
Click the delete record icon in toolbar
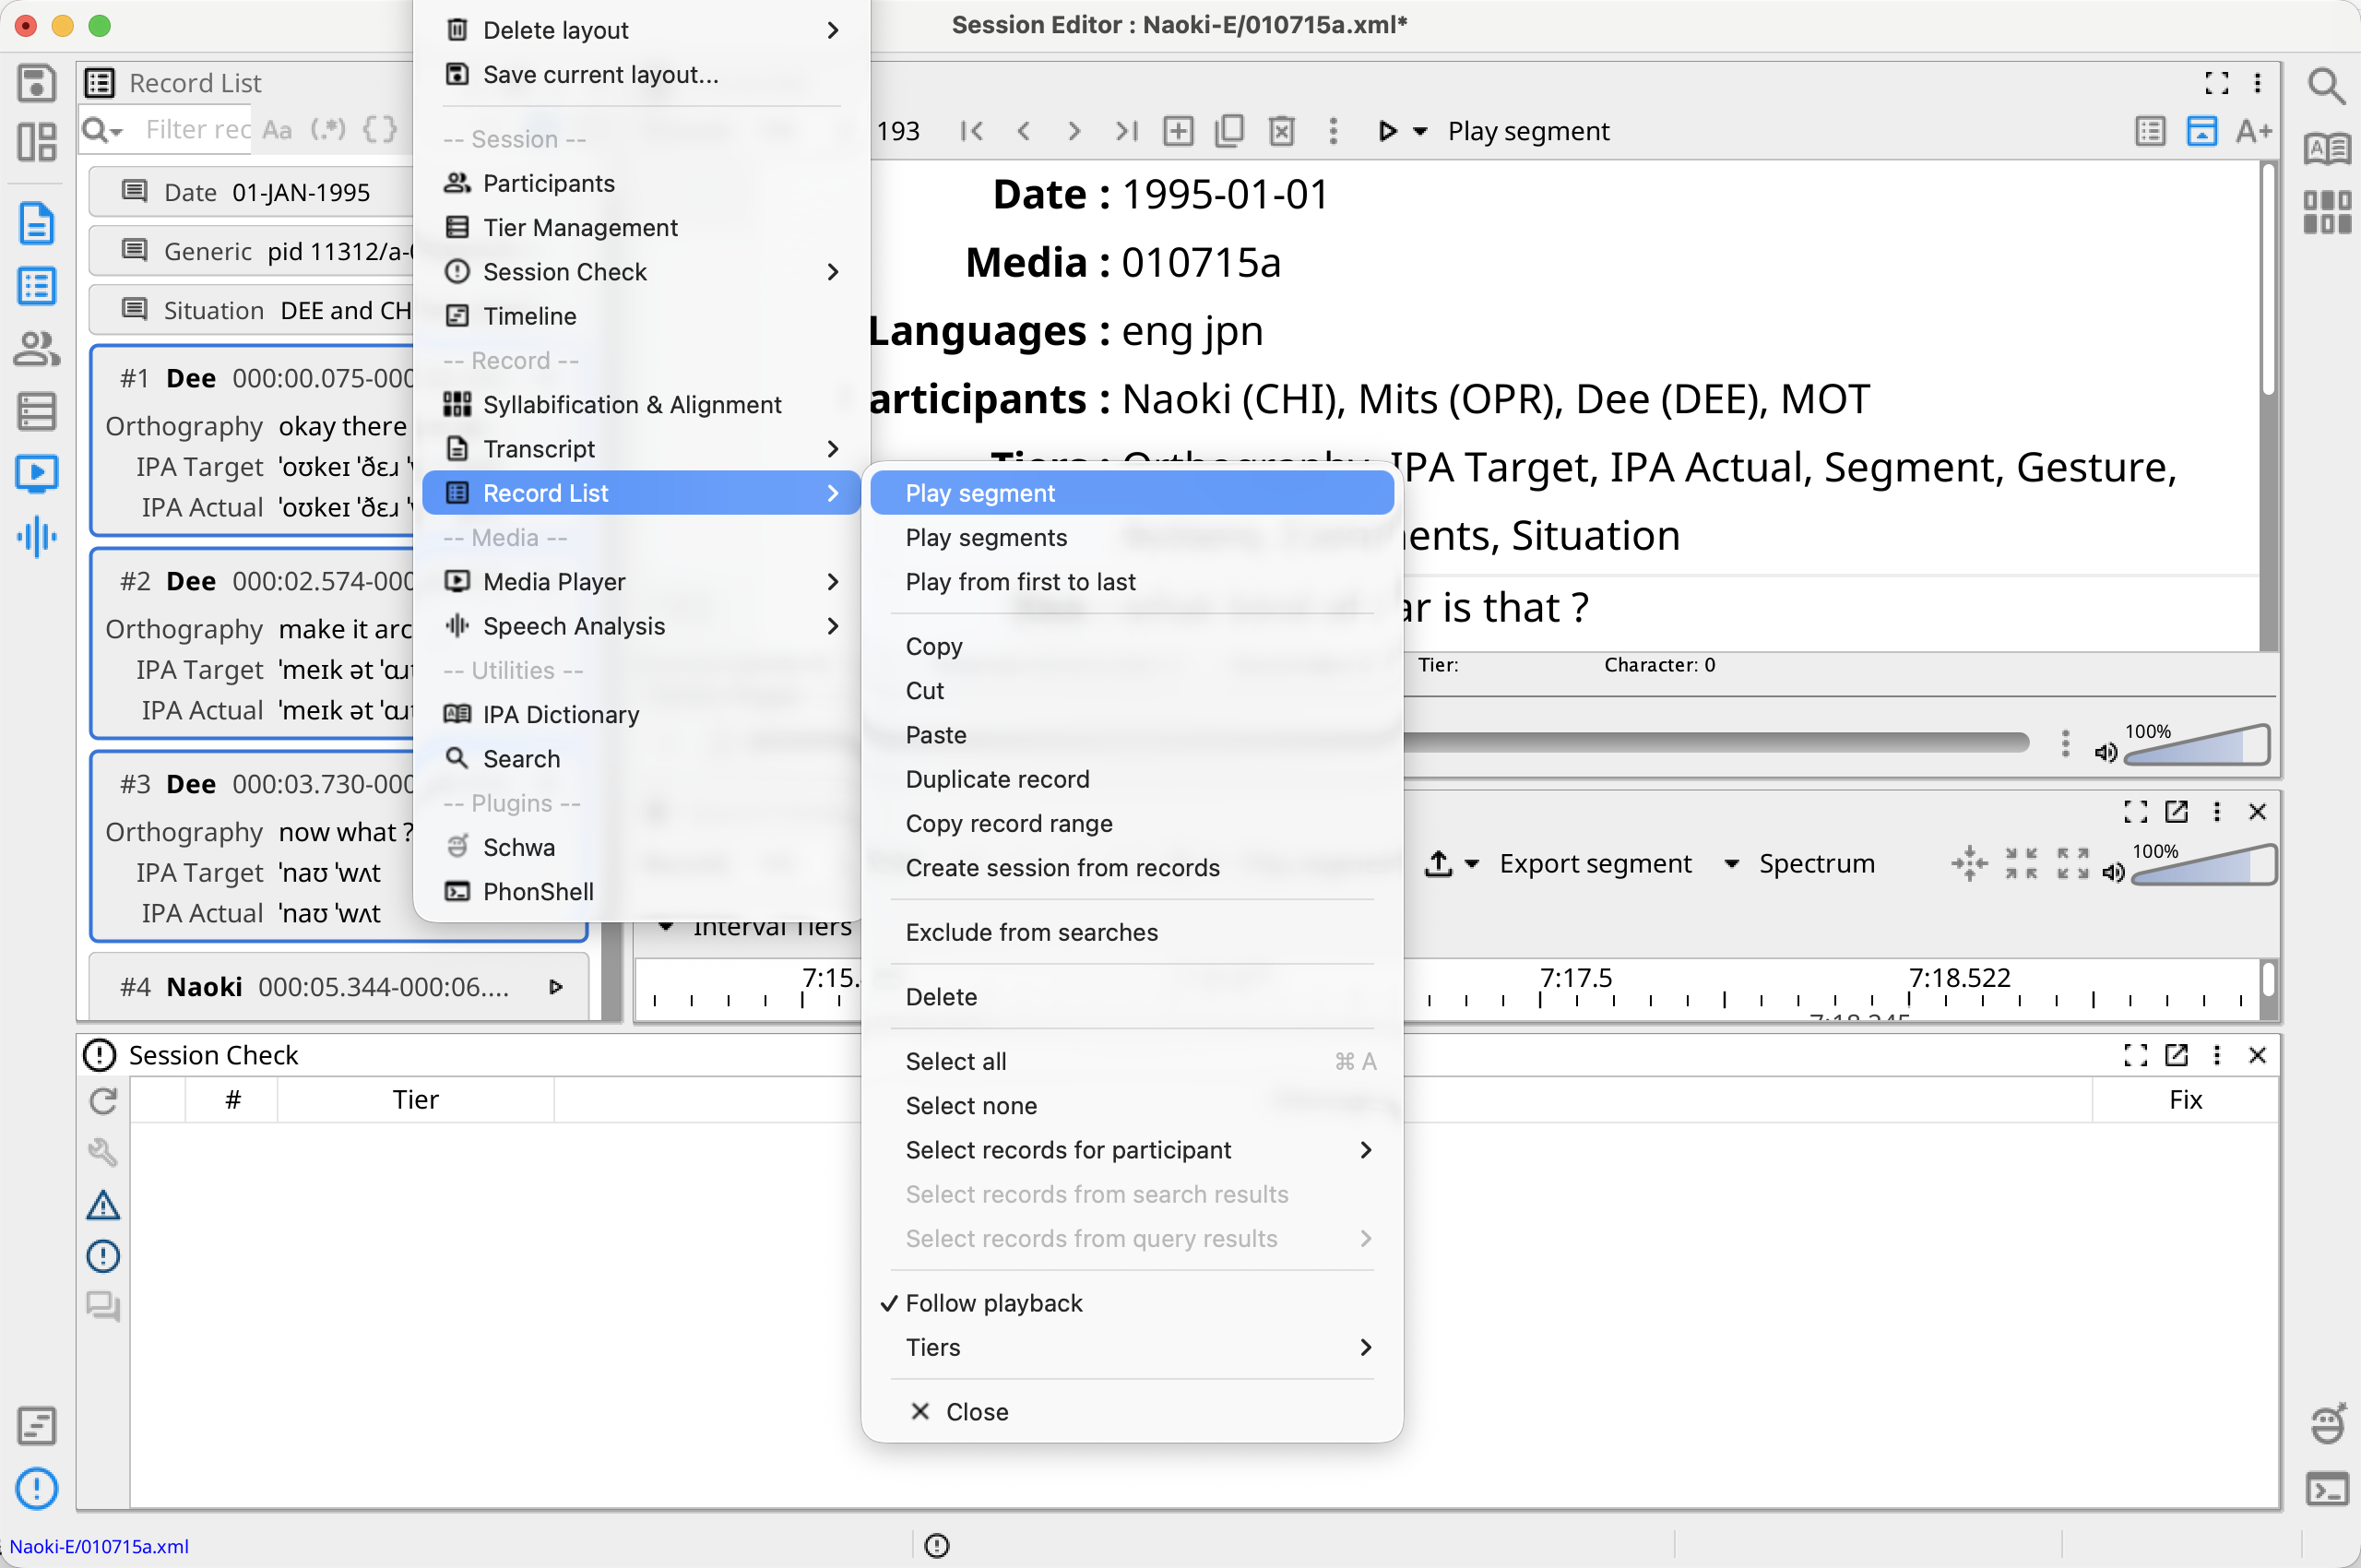point(1281,131)
